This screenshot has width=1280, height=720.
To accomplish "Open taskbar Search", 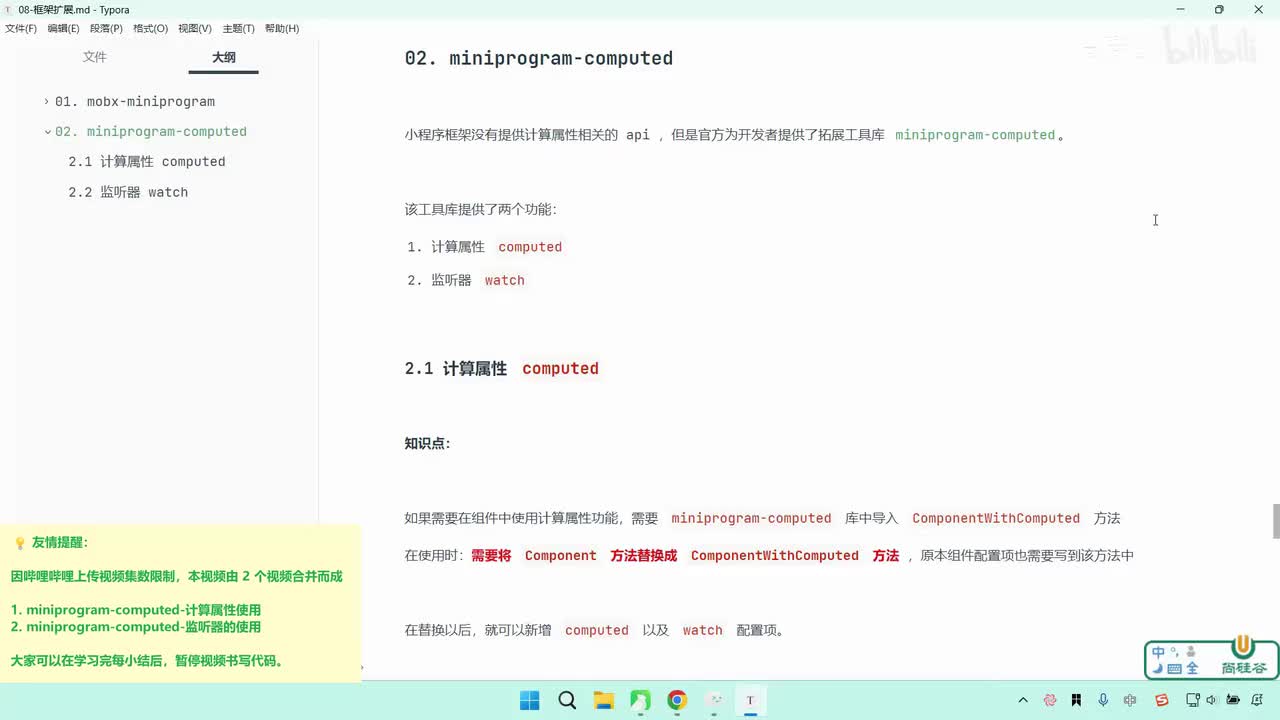I will [567, 700].
